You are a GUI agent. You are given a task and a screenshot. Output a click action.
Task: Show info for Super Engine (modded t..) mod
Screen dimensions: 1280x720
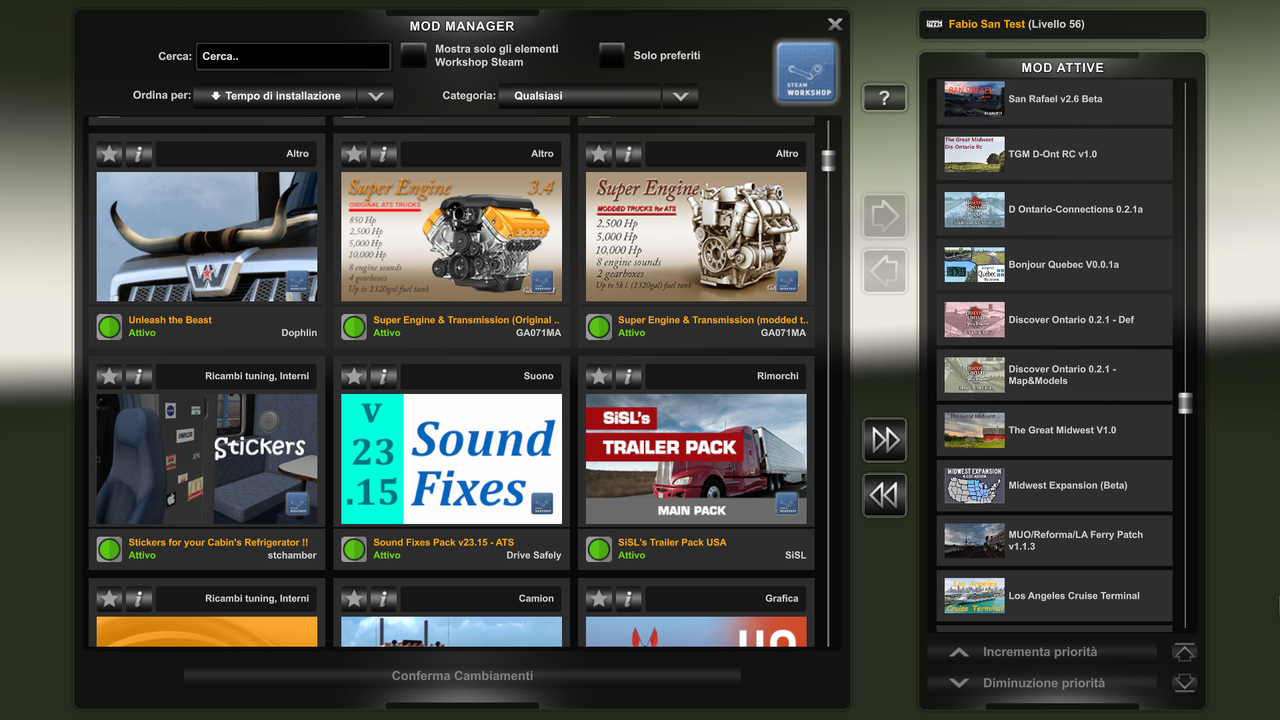coord(629,154)
